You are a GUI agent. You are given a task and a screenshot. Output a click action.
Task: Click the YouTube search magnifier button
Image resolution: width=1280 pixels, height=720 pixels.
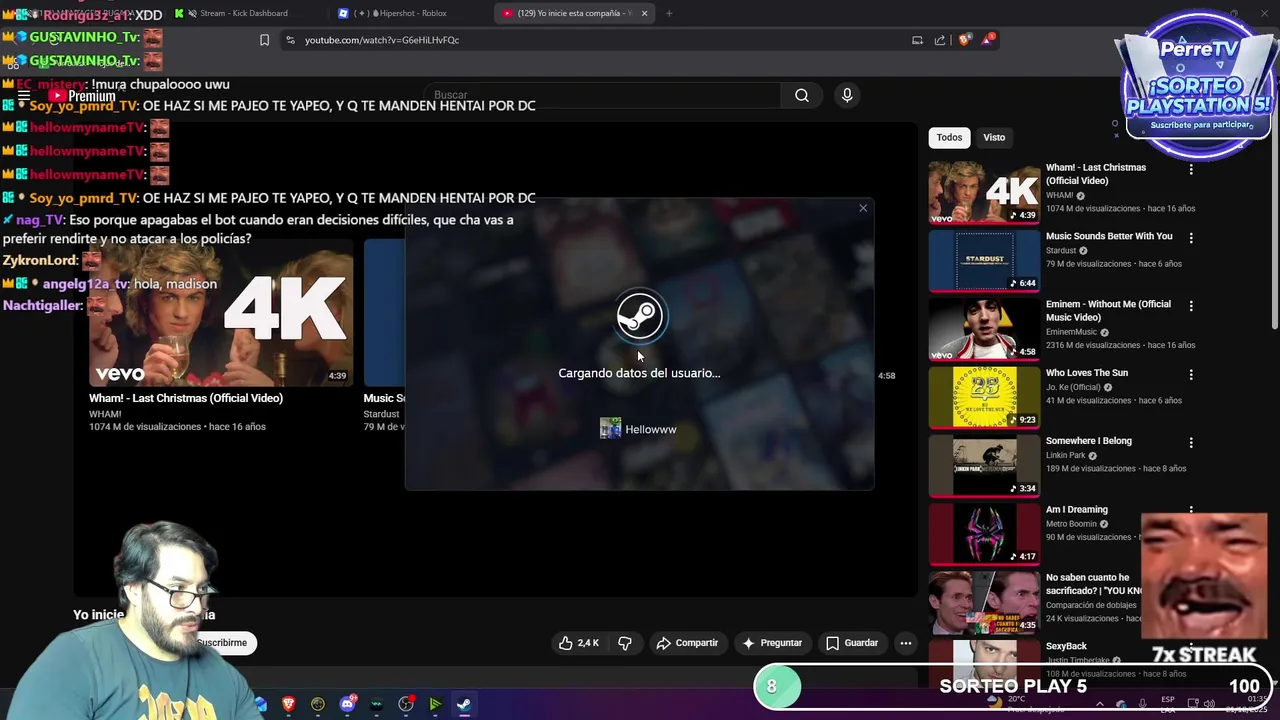tap(802, 95)
